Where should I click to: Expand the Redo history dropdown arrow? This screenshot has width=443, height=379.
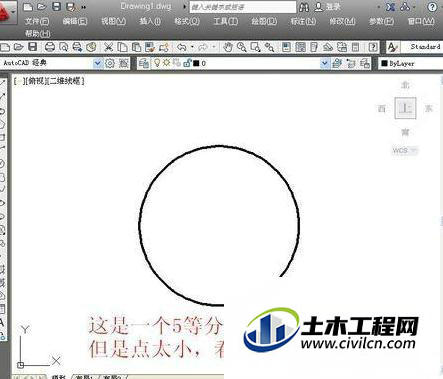(214, 47)
